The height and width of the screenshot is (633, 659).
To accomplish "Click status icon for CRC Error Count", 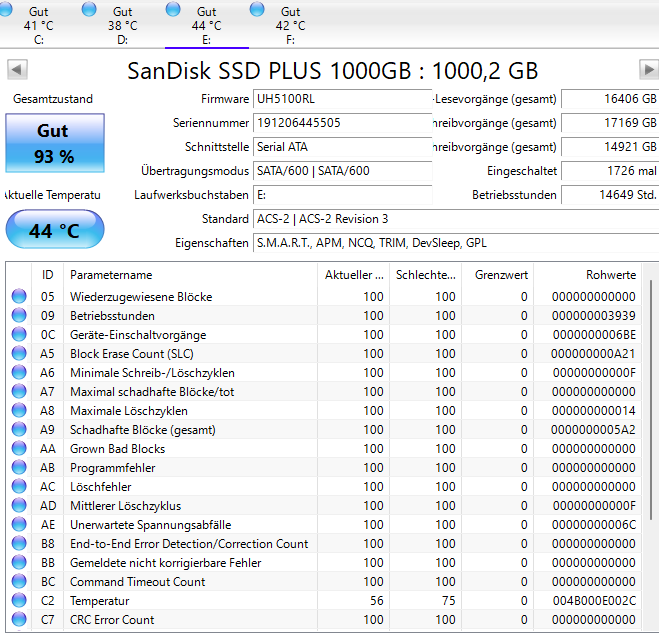I will click(x=19, y=619).
